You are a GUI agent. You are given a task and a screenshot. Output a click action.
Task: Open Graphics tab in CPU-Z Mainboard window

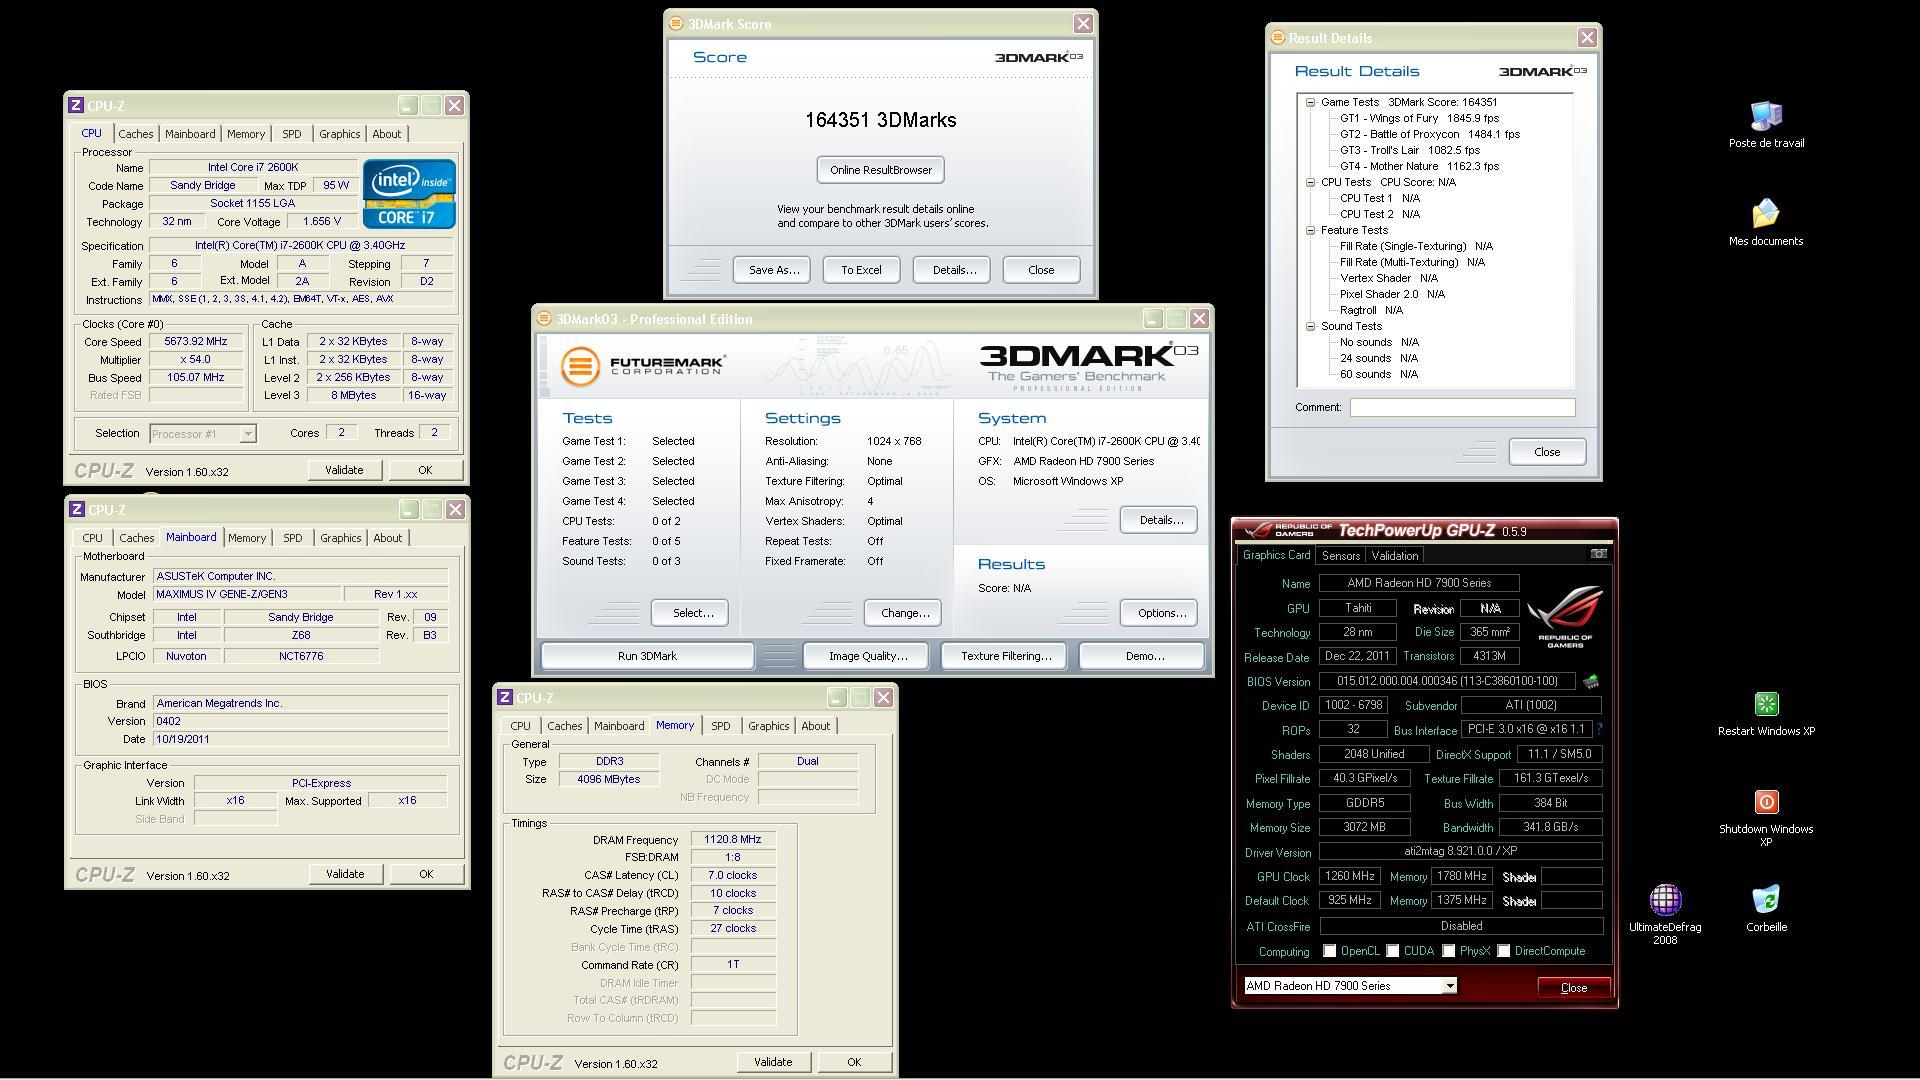click(x=340, y=538)
